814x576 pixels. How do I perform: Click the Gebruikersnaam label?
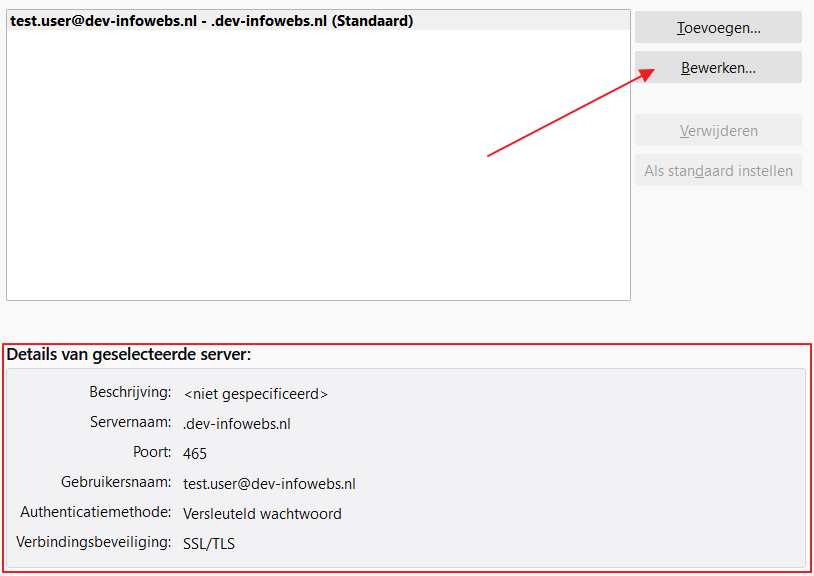coord(115,482)
